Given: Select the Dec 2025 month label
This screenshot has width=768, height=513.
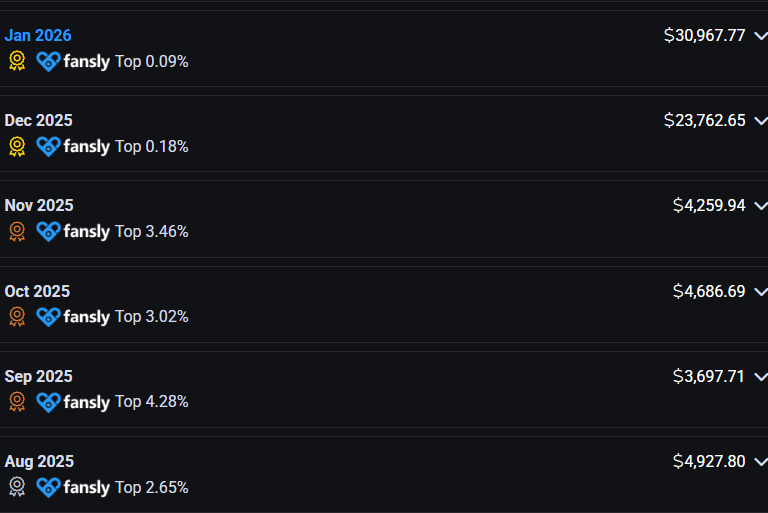Looking at the screenshot, I should click(38, 120).
